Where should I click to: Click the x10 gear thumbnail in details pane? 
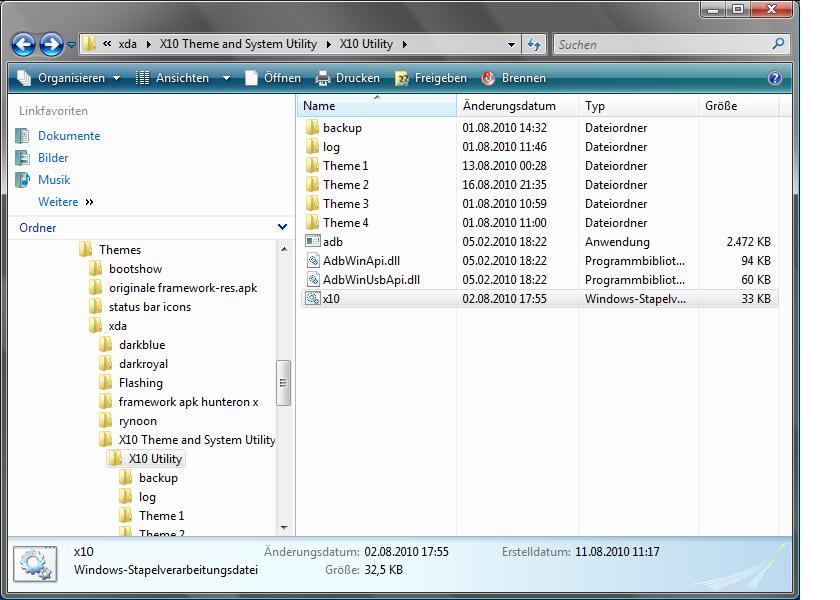click(35, 564)
